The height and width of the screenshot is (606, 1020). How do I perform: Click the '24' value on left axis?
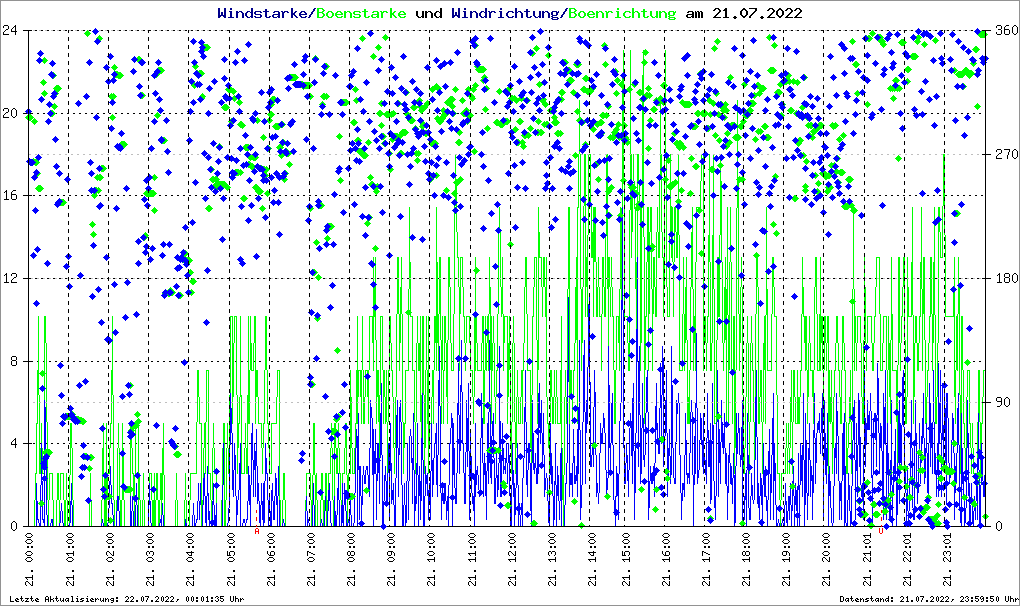point(12,30)
